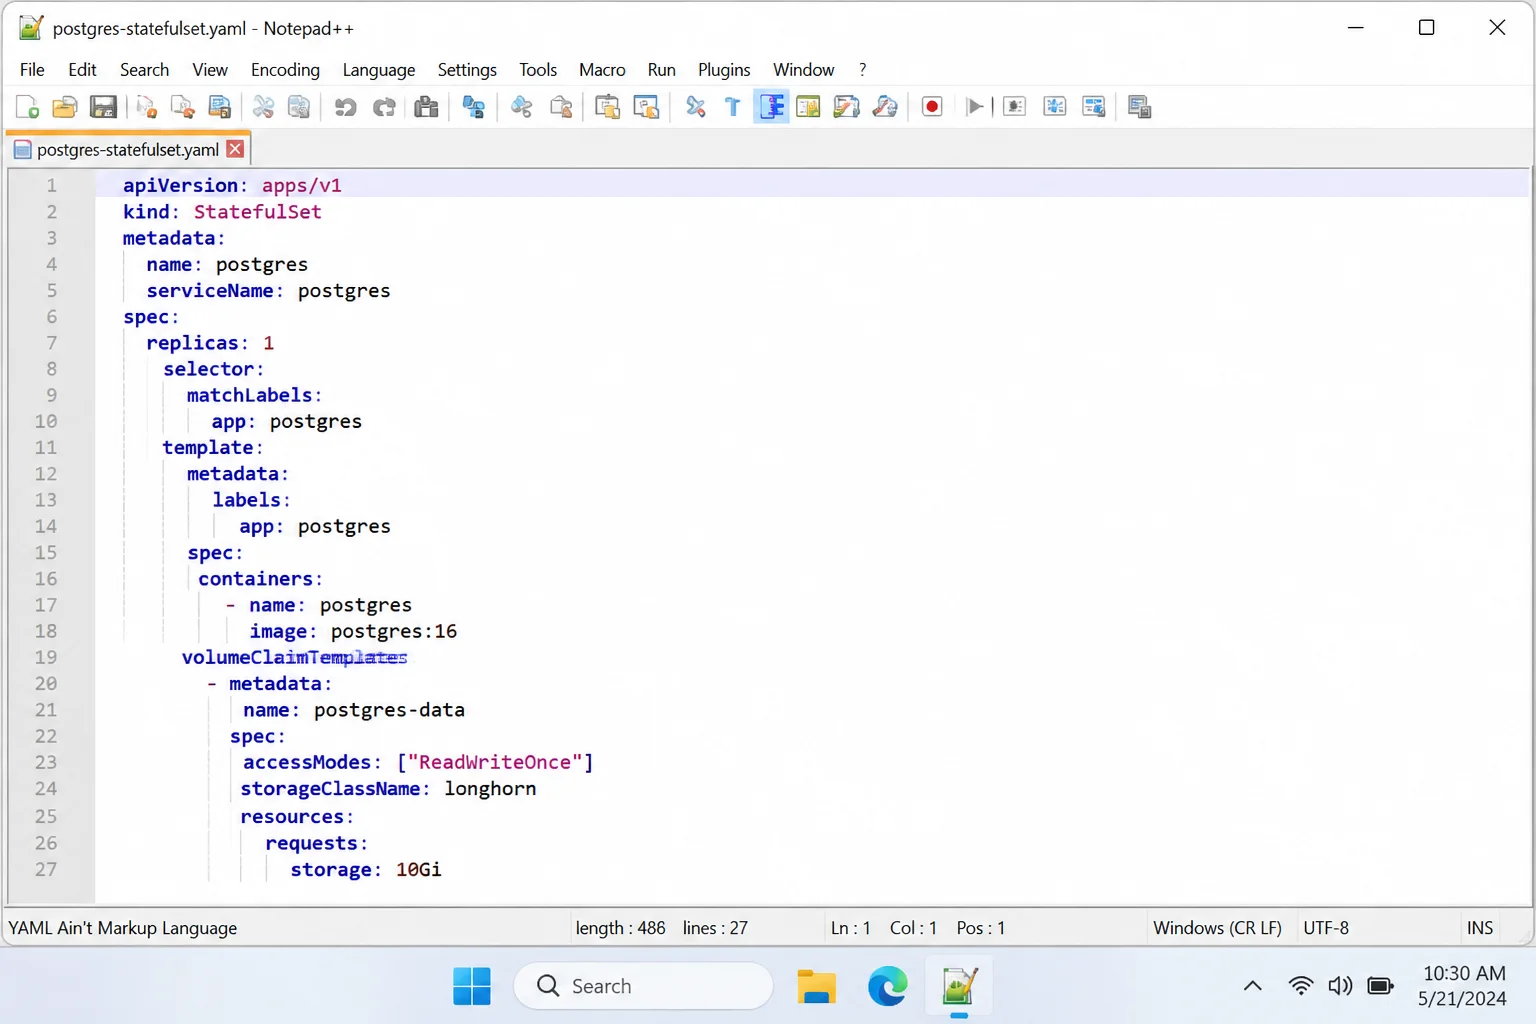Click the volumeClaimTemplates line
The height and width of the screenshot is (1024, 1536).
294,657
